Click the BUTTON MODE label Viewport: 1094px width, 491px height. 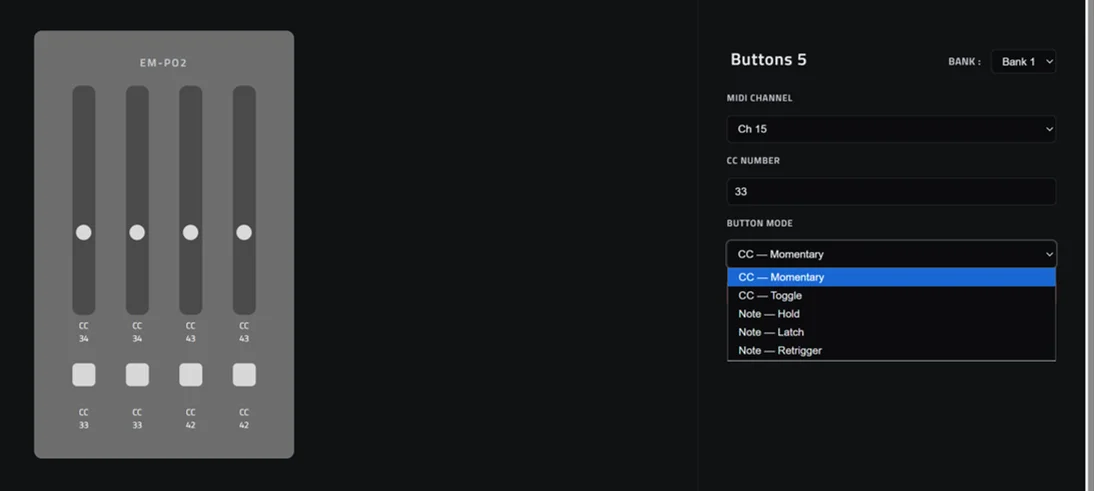759,223
